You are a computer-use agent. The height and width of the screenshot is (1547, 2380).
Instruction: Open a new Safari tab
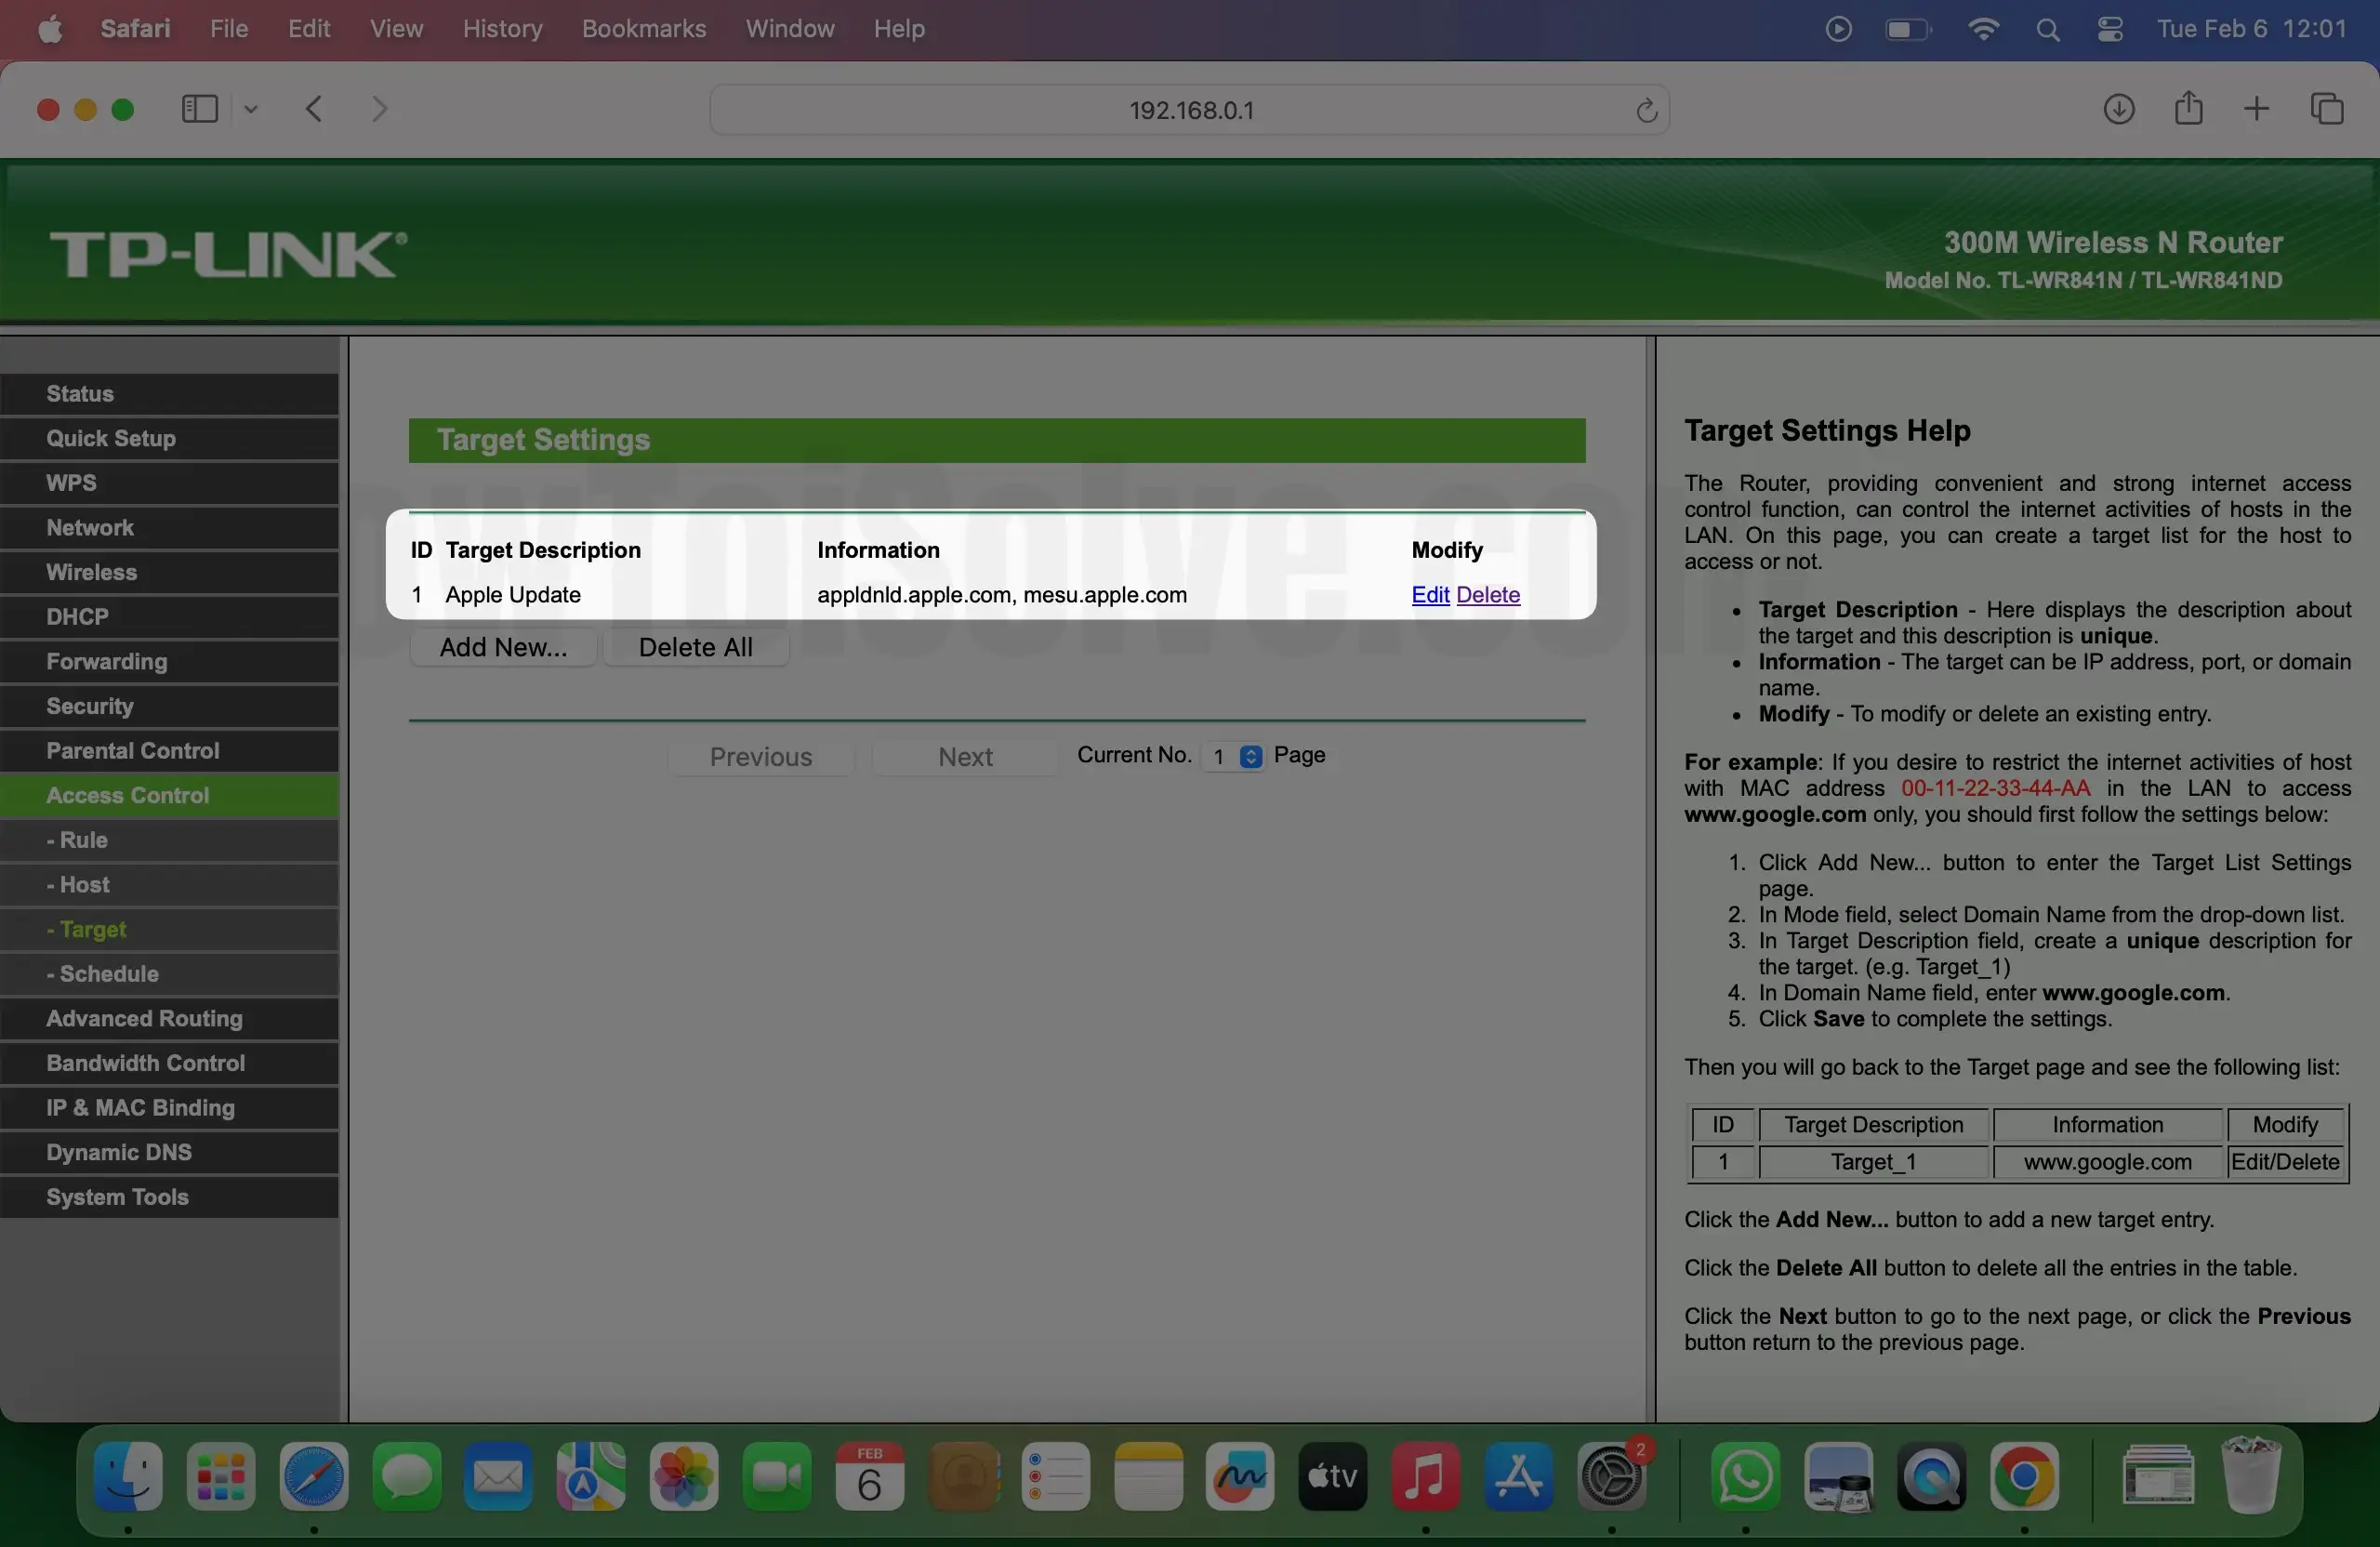2257,108
